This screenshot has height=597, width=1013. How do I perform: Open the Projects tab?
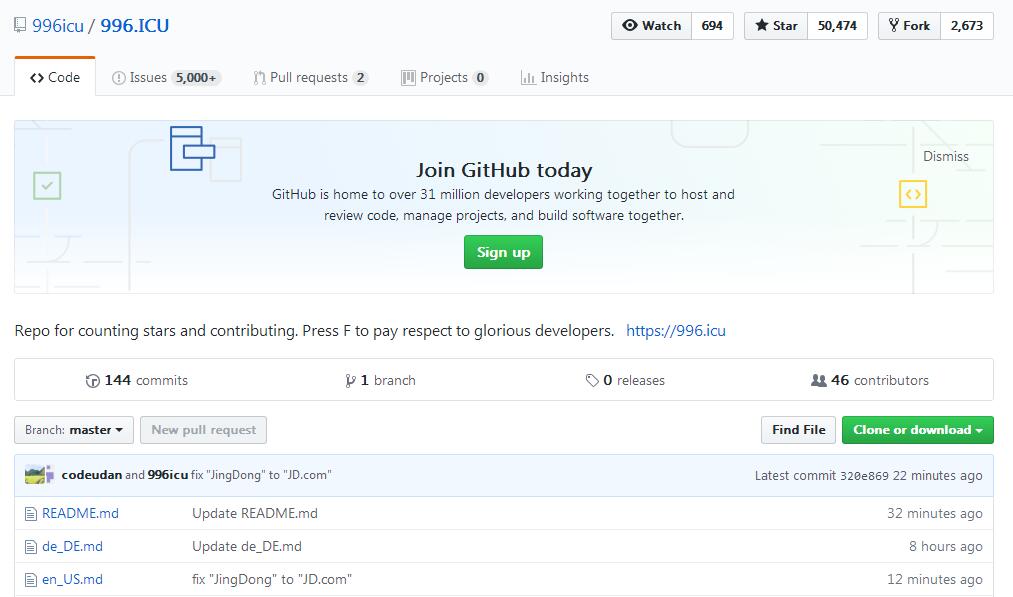tap(444, 78)
